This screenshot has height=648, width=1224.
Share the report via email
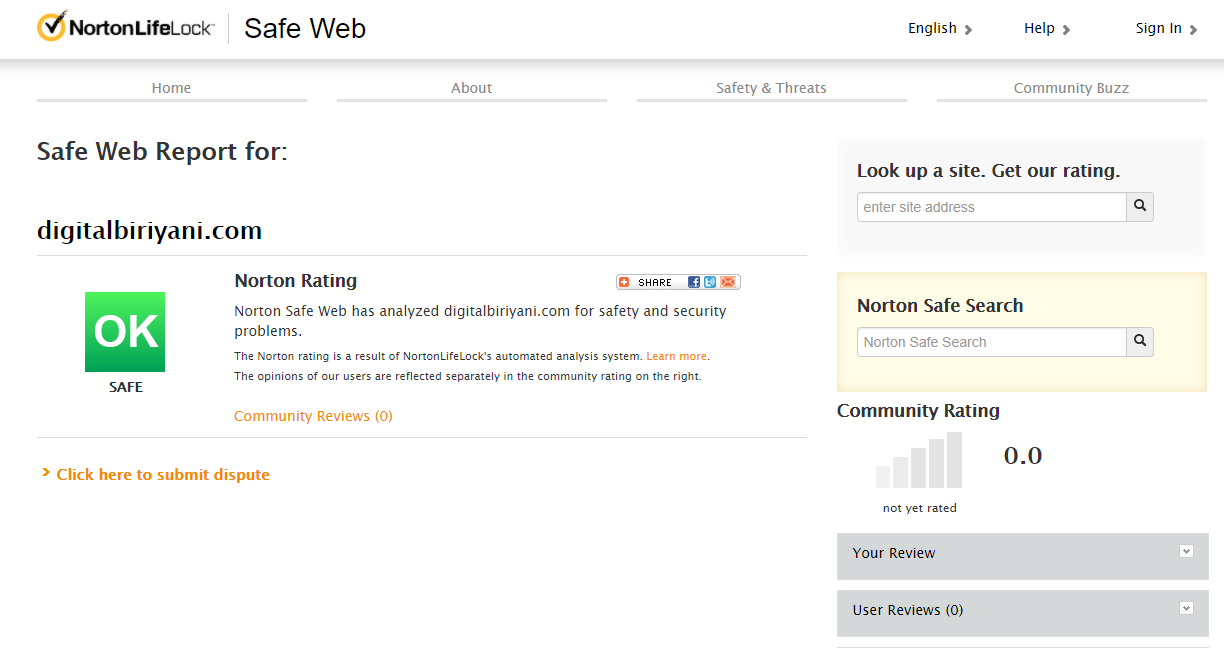click(x=727, y=282)
